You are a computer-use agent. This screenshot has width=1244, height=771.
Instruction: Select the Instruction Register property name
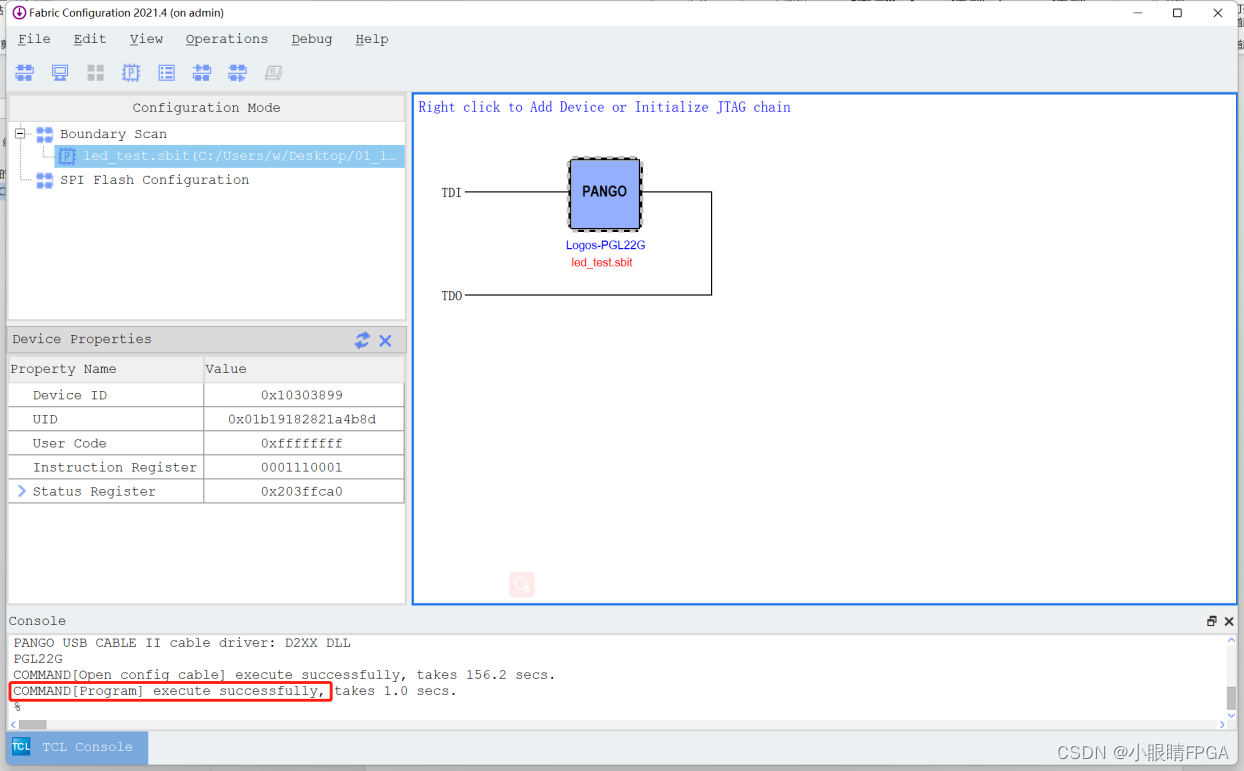point(115,467)
